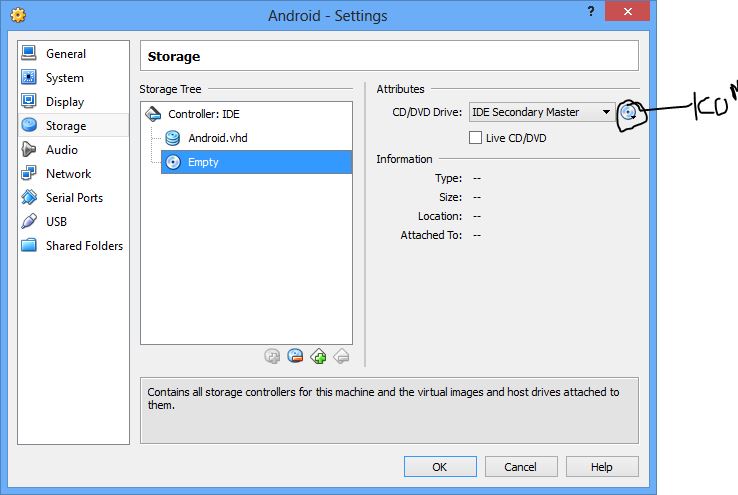This screenshot has width=738, height=495.
Task: Confirm settings with the OK button
Action: [440, 467]
